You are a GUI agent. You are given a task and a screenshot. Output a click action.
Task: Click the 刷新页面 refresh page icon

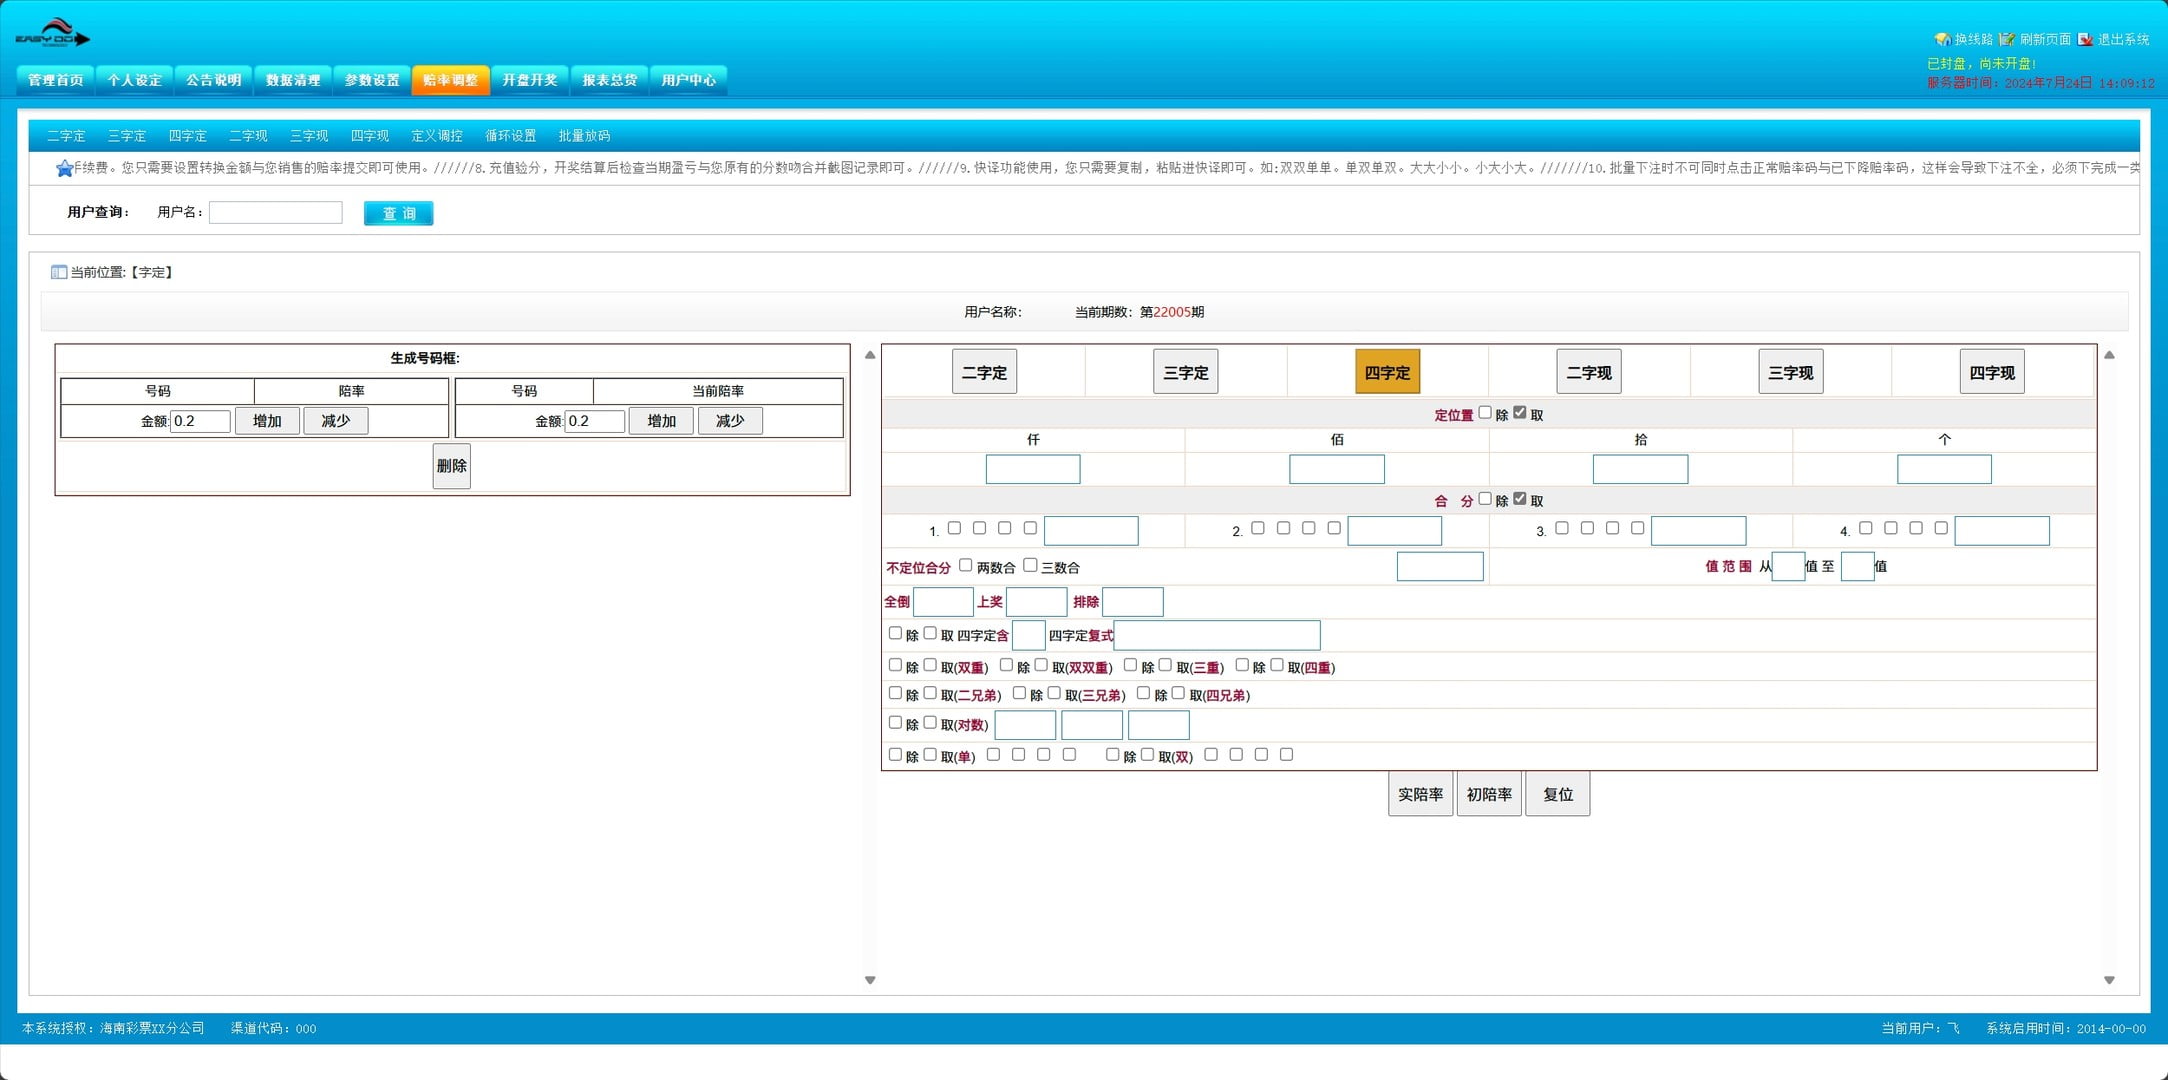(2007, 39)
